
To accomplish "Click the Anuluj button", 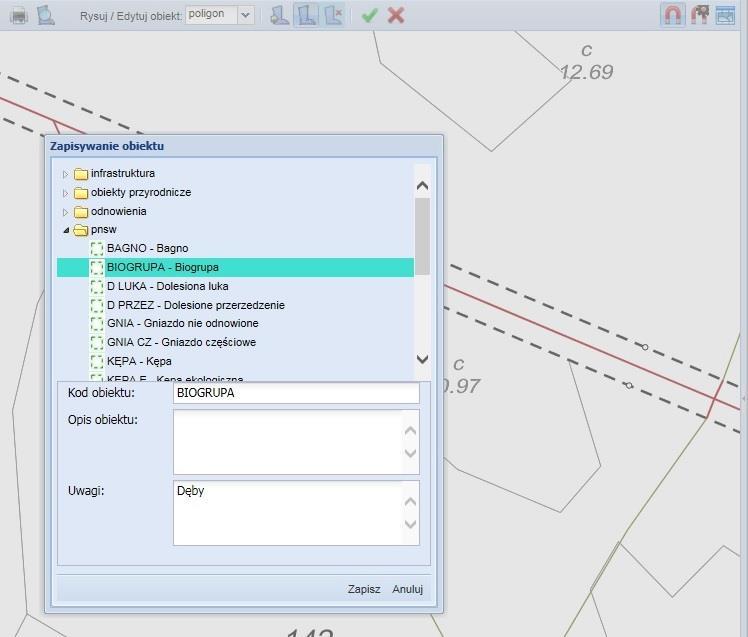I will [407, 589].
